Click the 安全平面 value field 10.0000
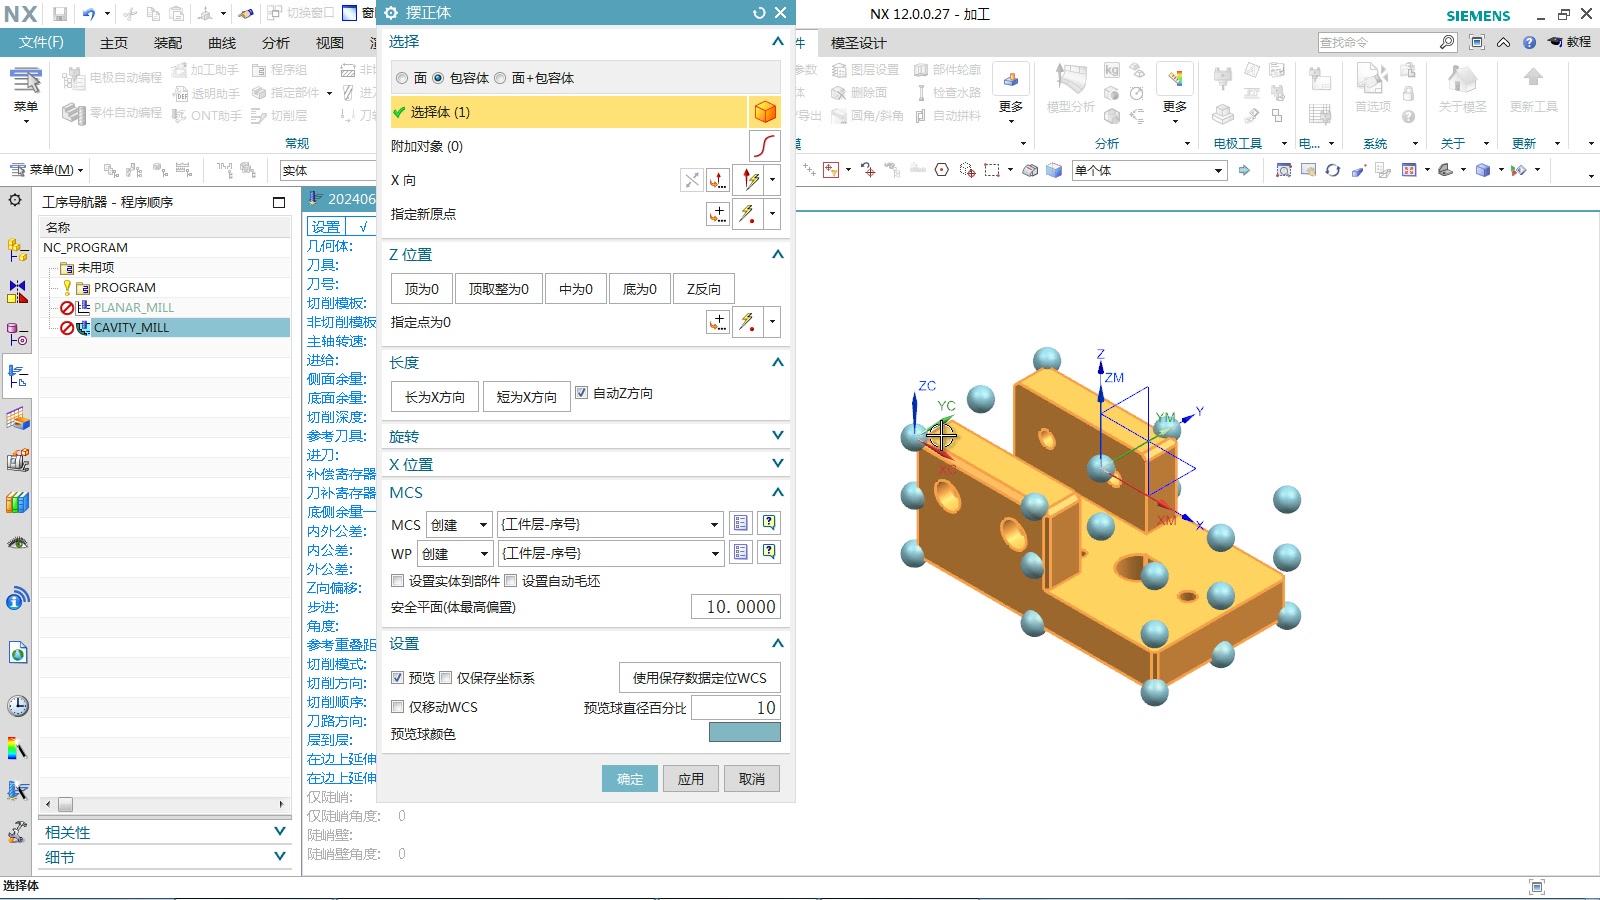1600x900 pixels. (736, 607)
